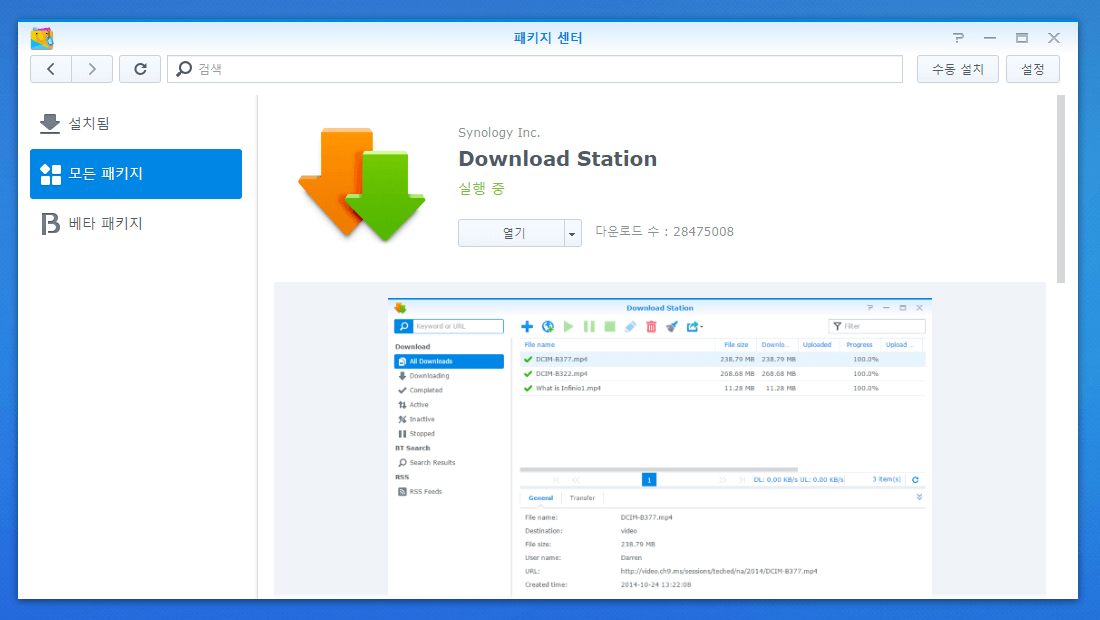Click the 실행 중 status text

(481, 189)
